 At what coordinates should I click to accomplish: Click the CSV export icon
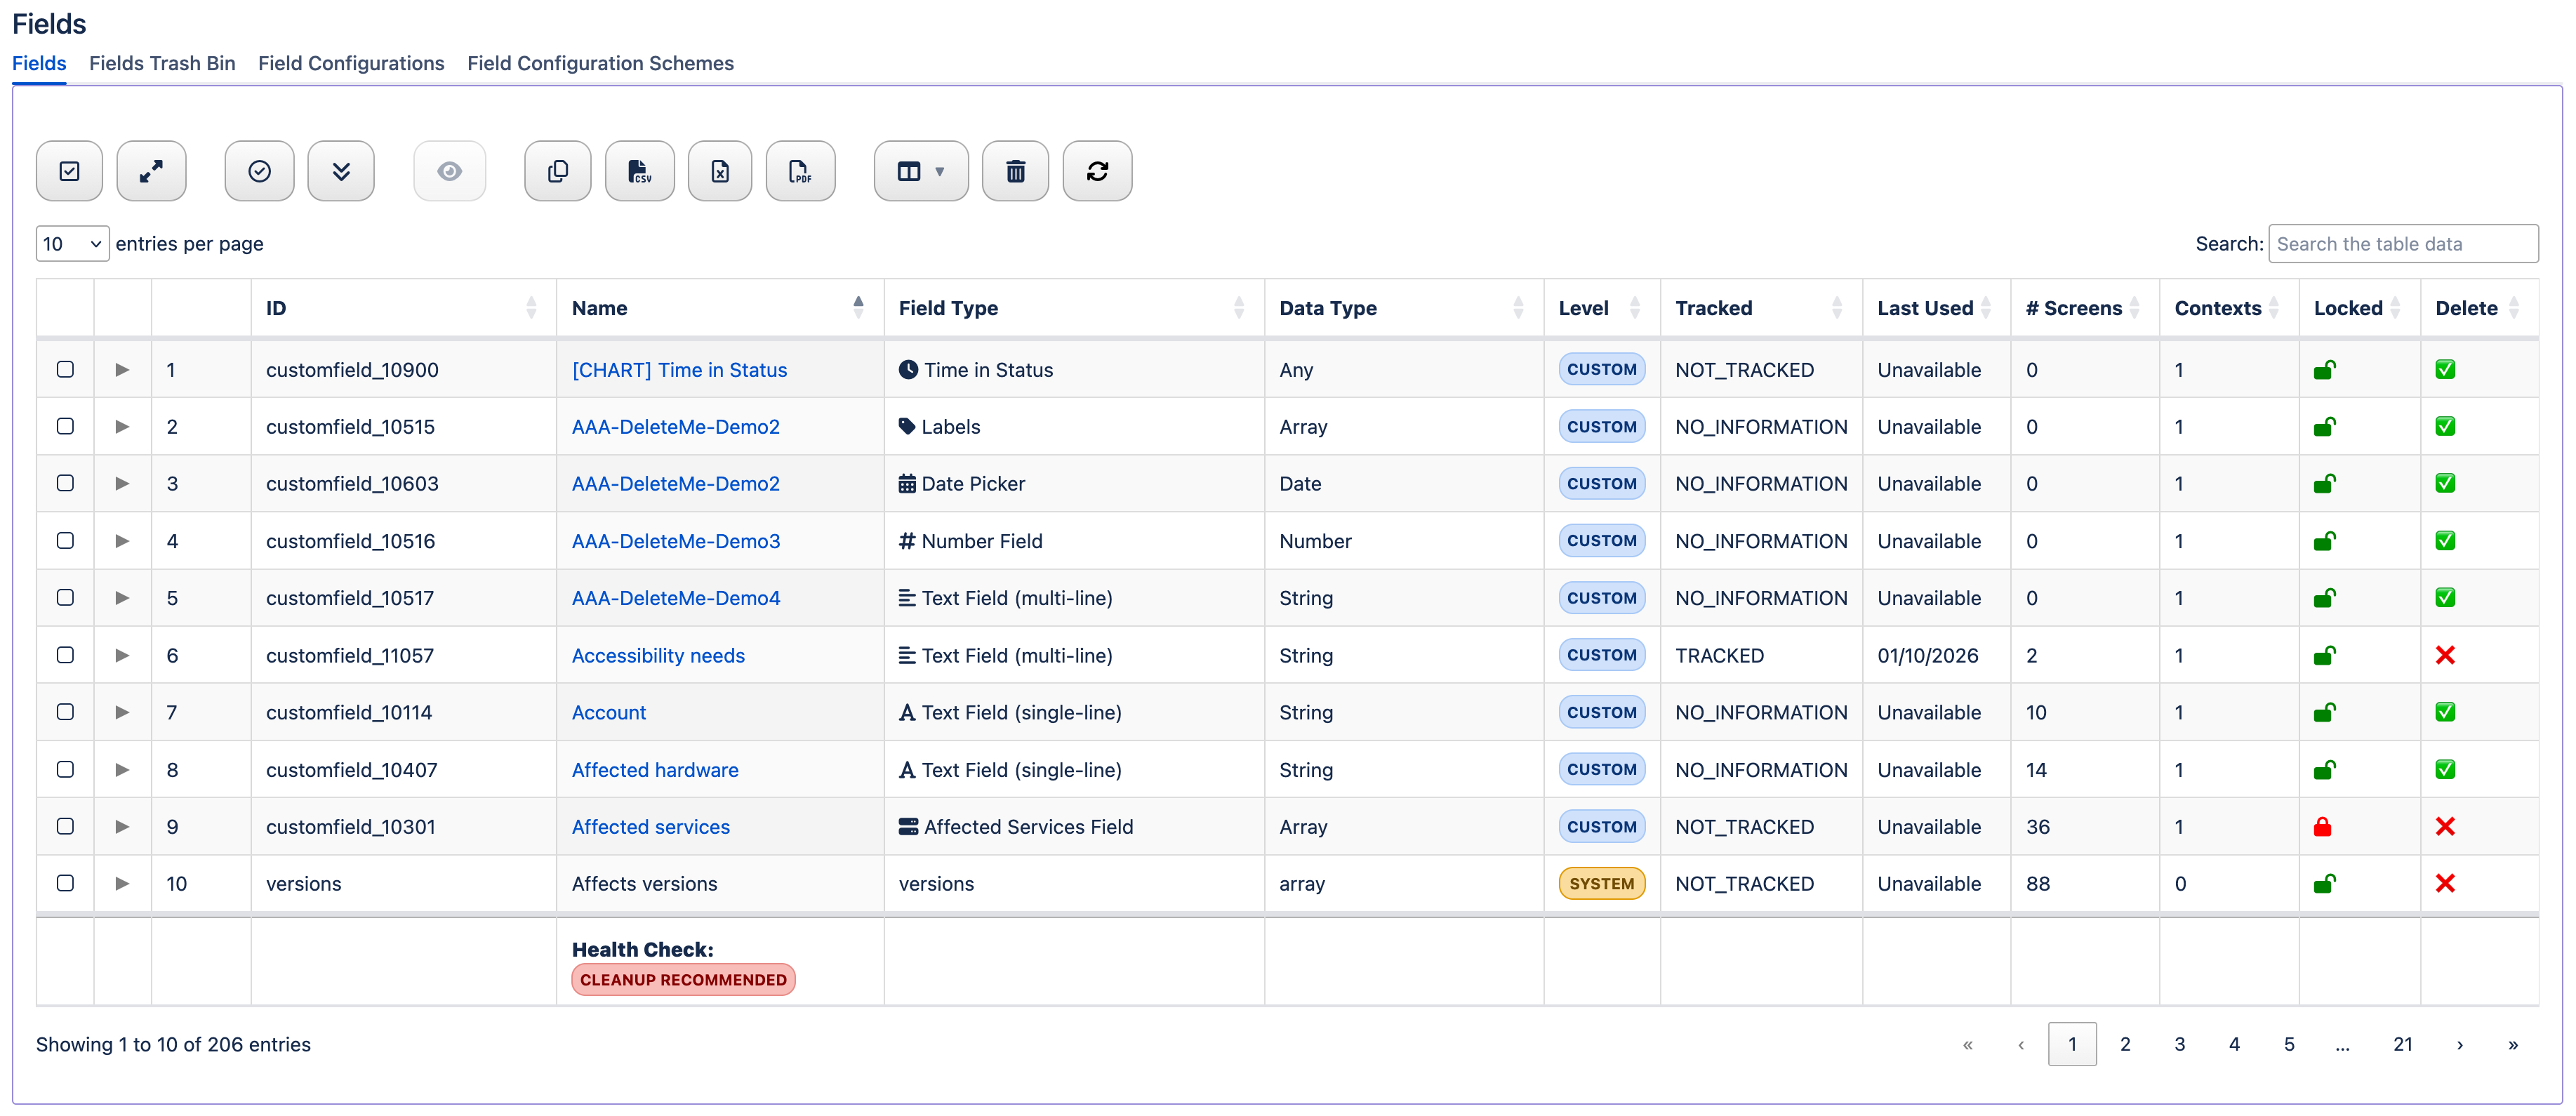tap(639, 171)
